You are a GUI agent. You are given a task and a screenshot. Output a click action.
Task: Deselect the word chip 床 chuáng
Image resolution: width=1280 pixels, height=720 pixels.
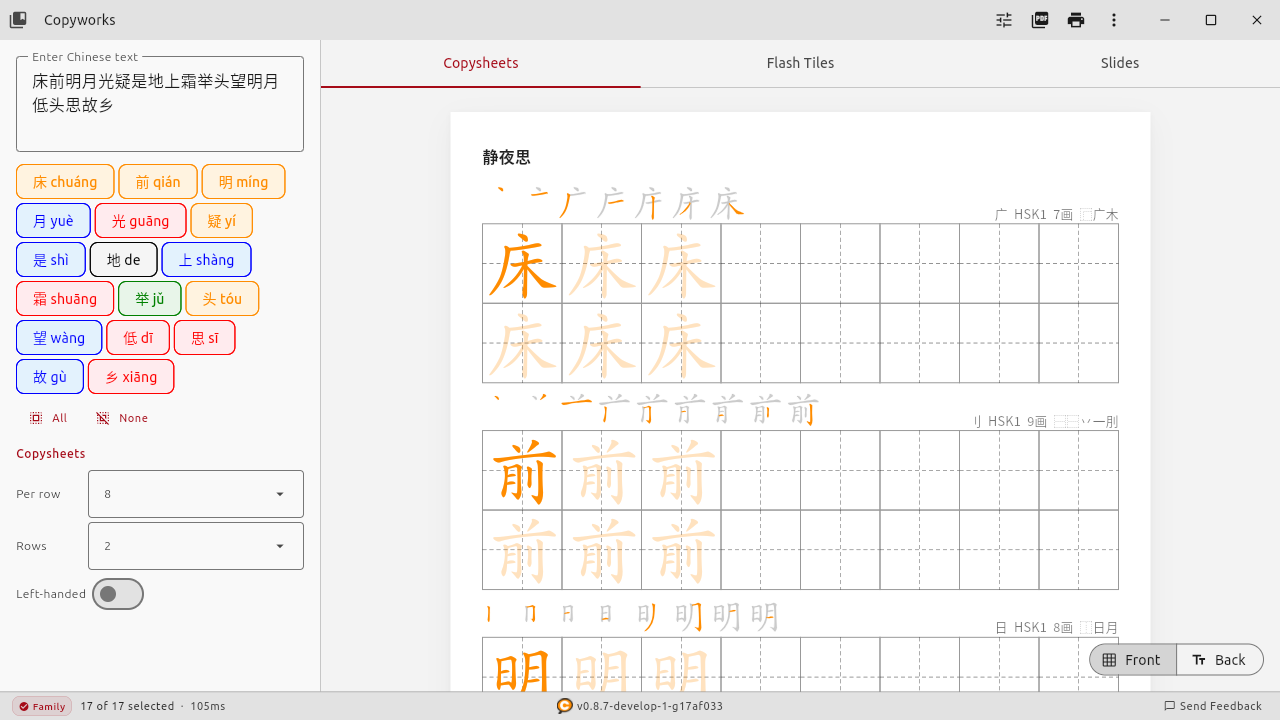coord(64,181)
